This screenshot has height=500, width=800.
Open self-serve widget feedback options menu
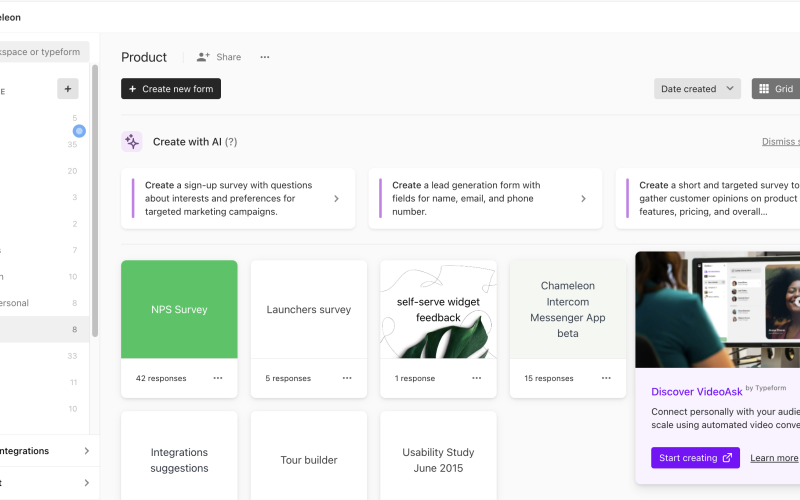[477, 378]
